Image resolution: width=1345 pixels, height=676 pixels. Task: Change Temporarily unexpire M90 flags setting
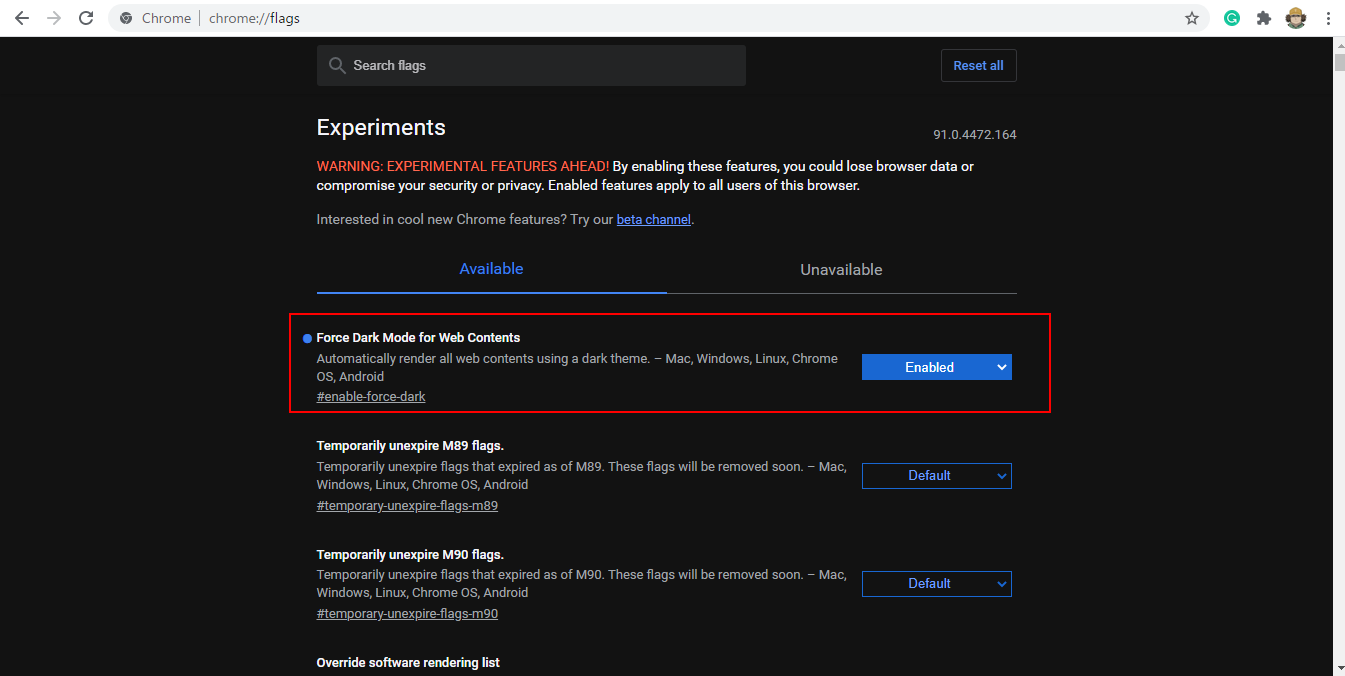[x=936, y=583]
